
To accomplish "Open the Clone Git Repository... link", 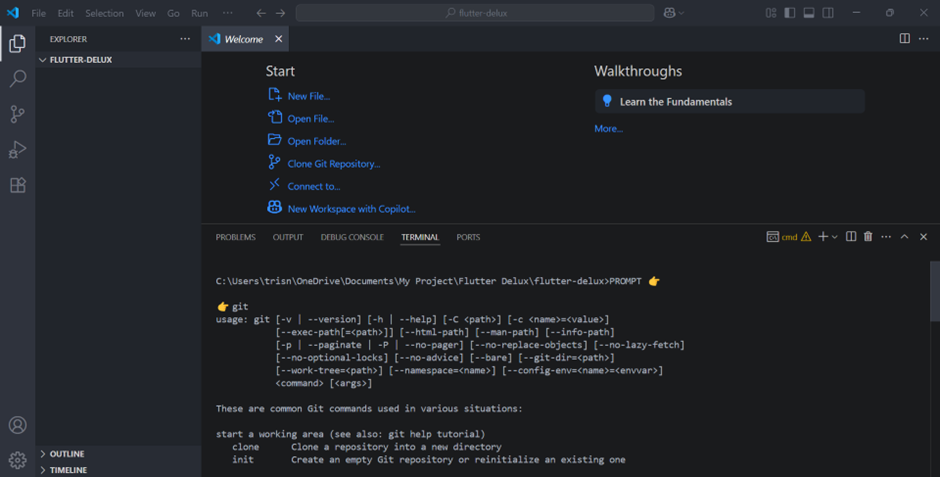I will 334,164.
